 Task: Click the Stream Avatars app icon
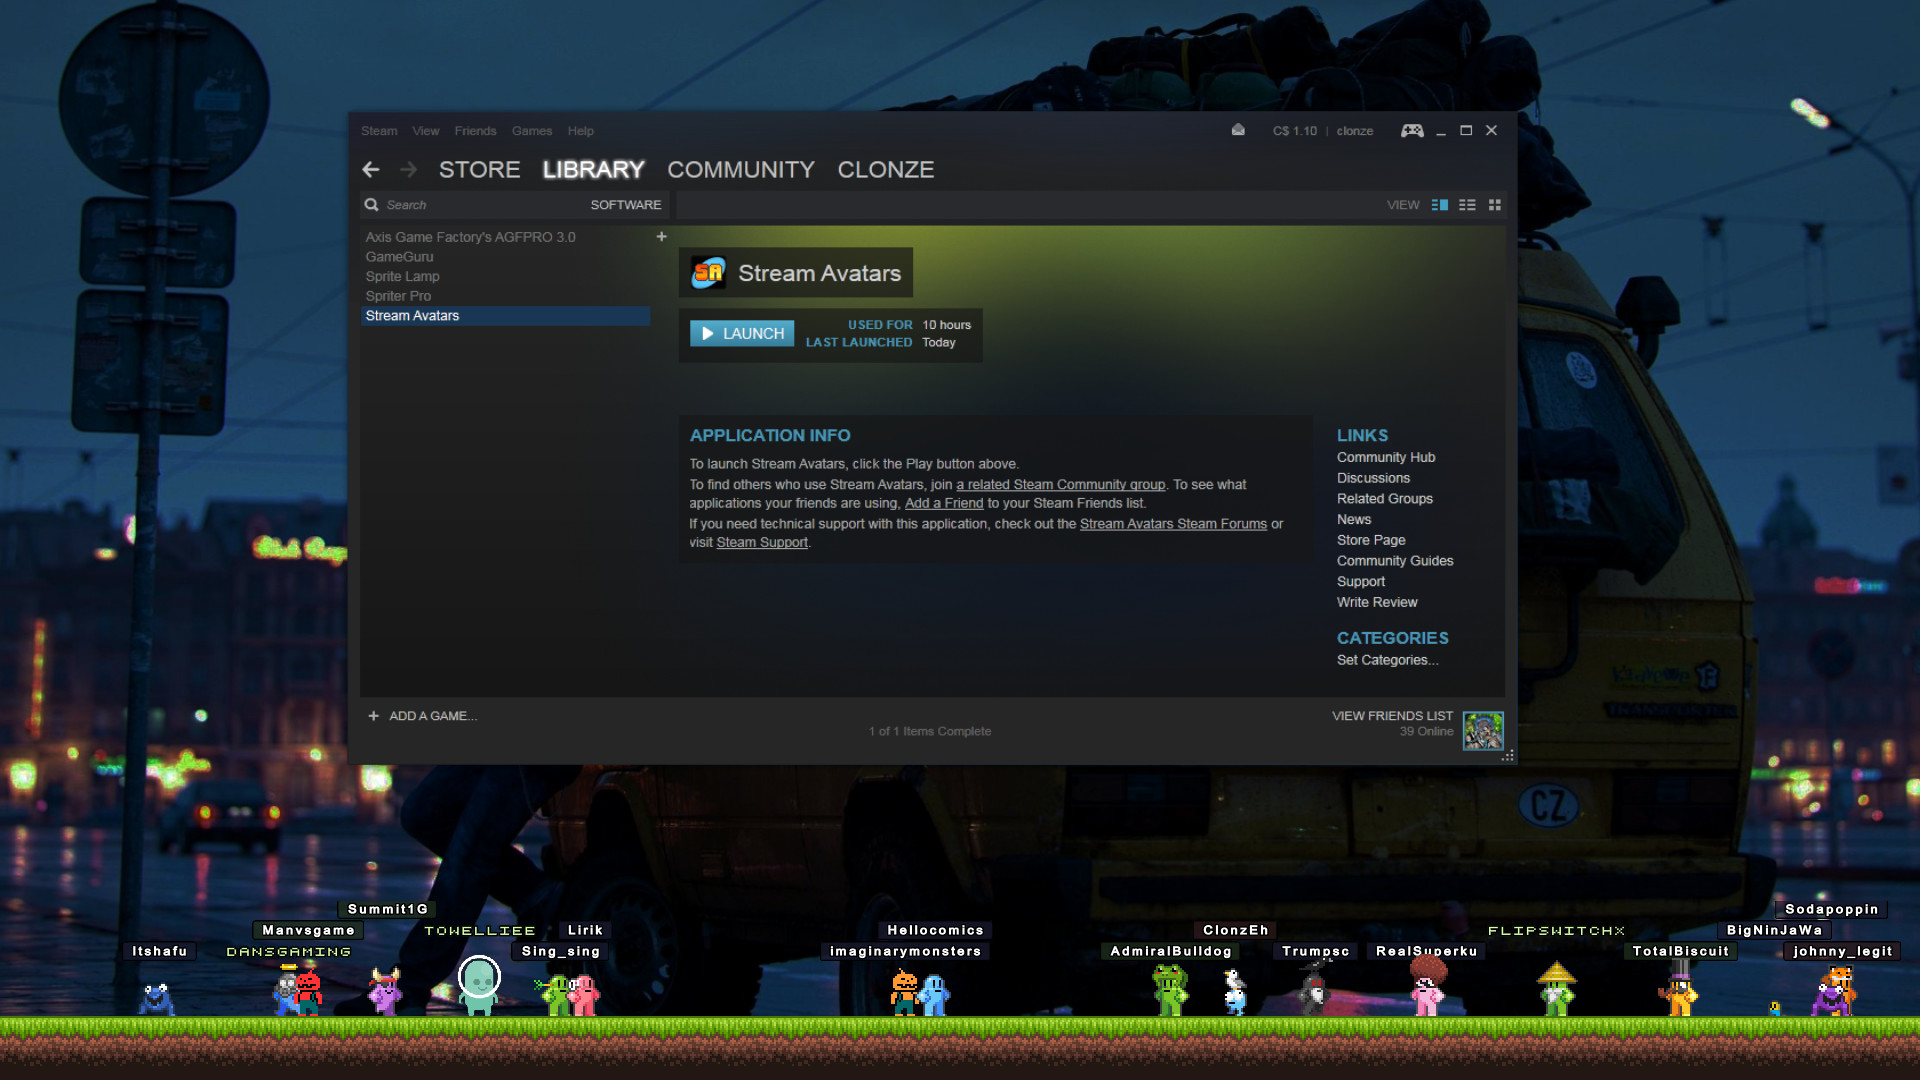[705, 273]
